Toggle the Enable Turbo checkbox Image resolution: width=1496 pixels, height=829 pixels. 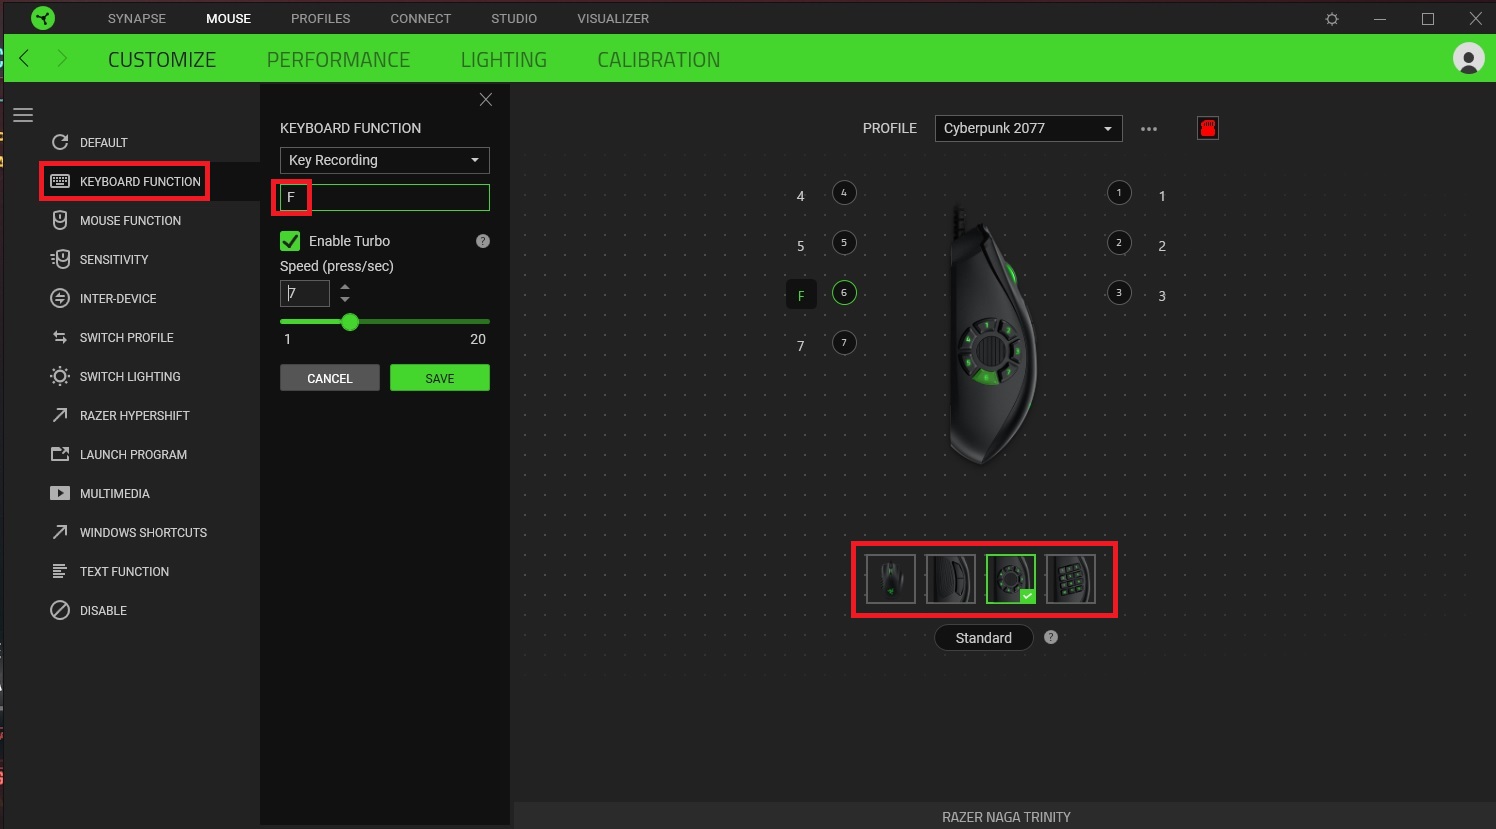tap(290, 241)
